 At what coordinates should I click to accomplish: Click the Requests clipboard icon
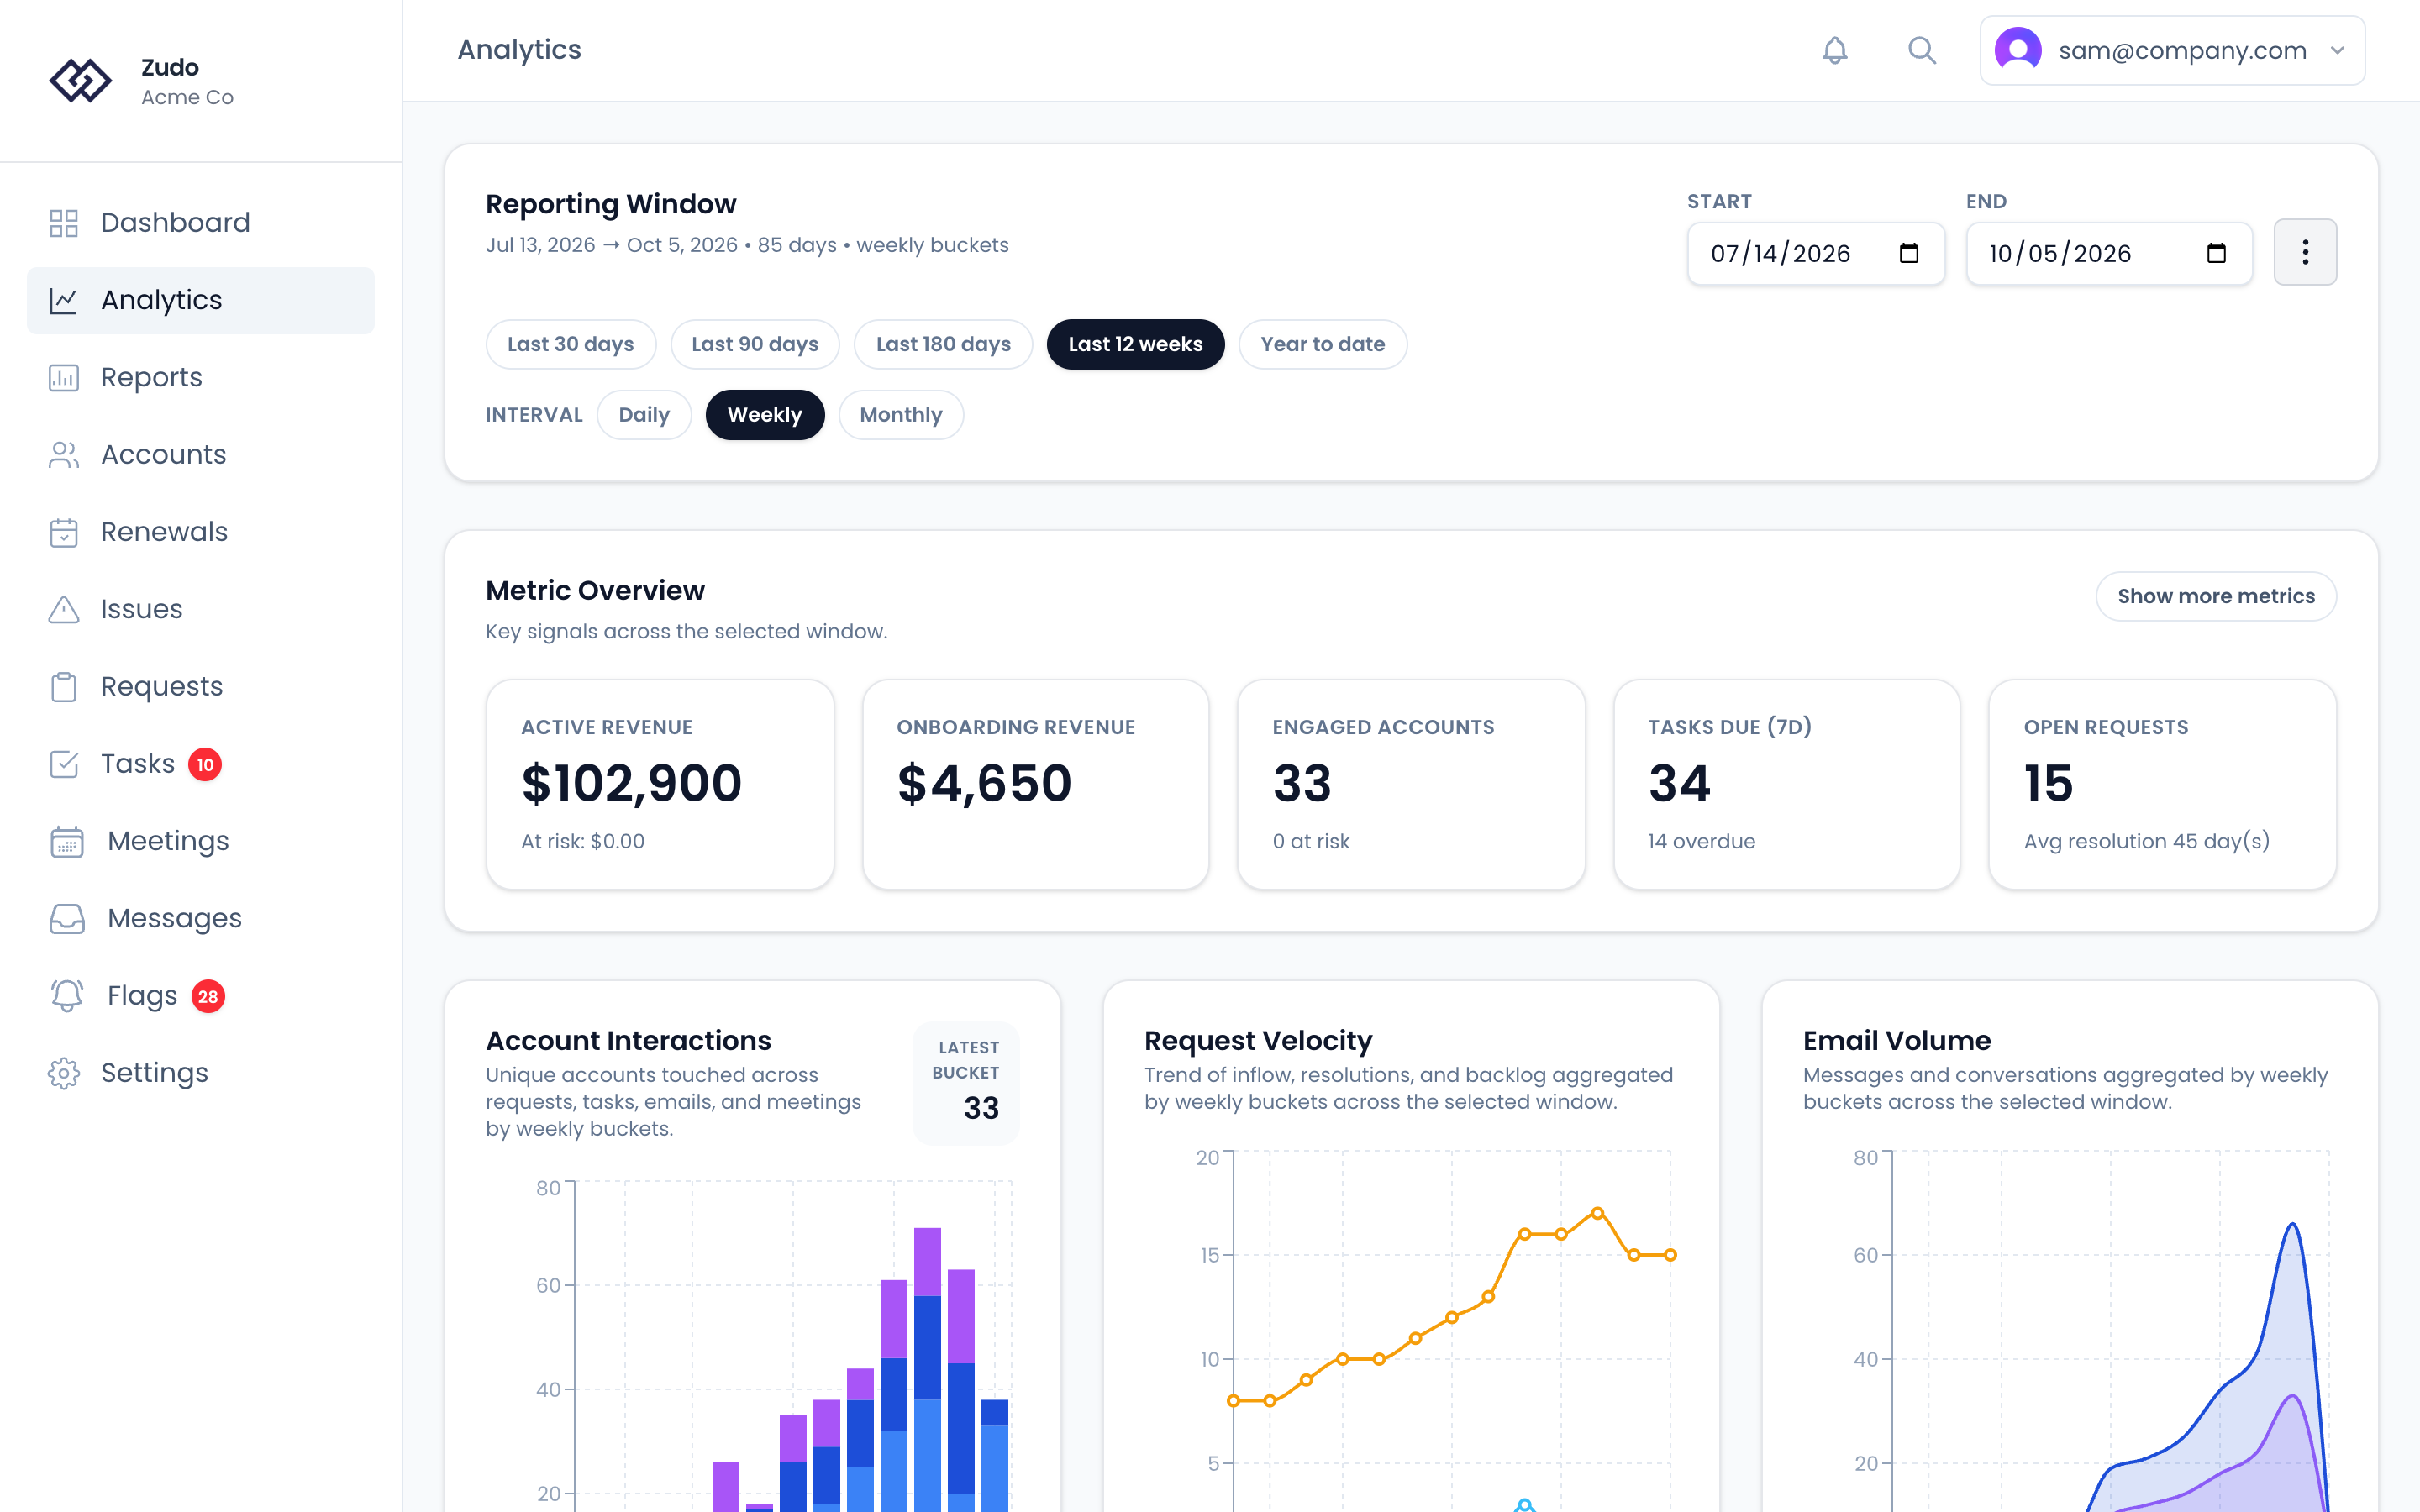[x=64, y=687]
